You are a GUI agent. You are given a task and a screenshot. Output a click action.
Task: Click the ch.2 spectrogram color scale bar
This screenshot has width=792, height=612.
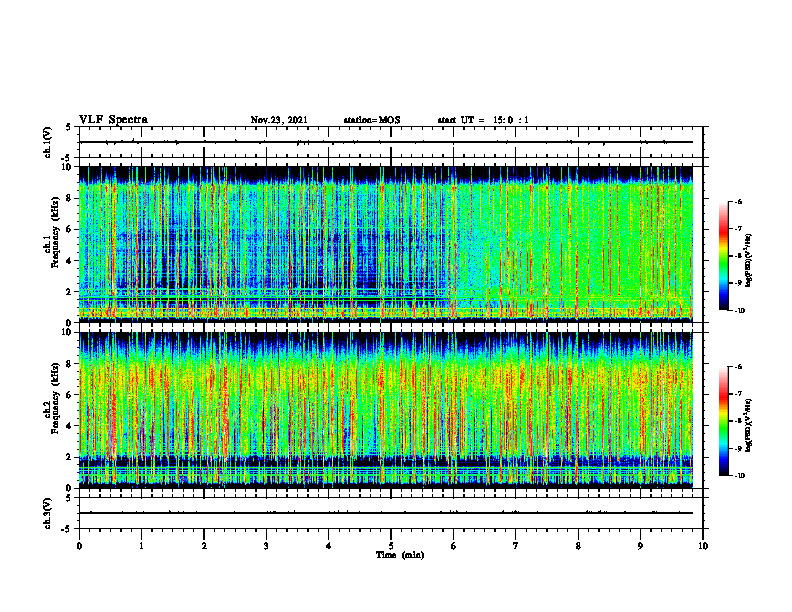pos(723,421)
